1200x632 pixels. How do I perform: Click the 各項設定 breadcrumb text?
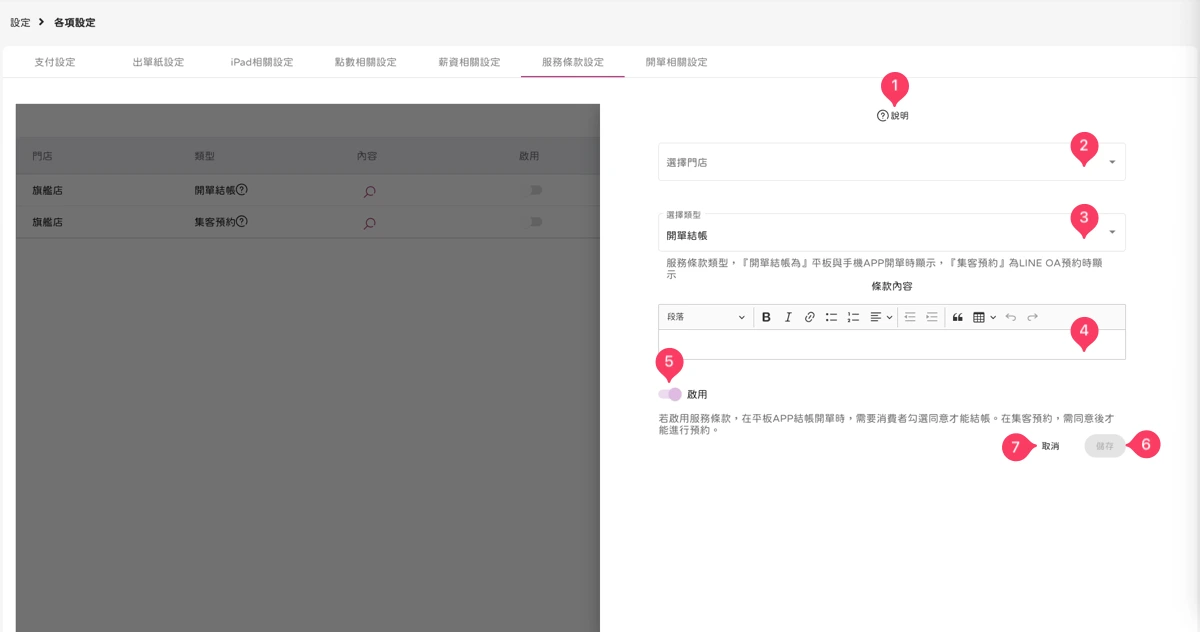(x=75, y=22)
